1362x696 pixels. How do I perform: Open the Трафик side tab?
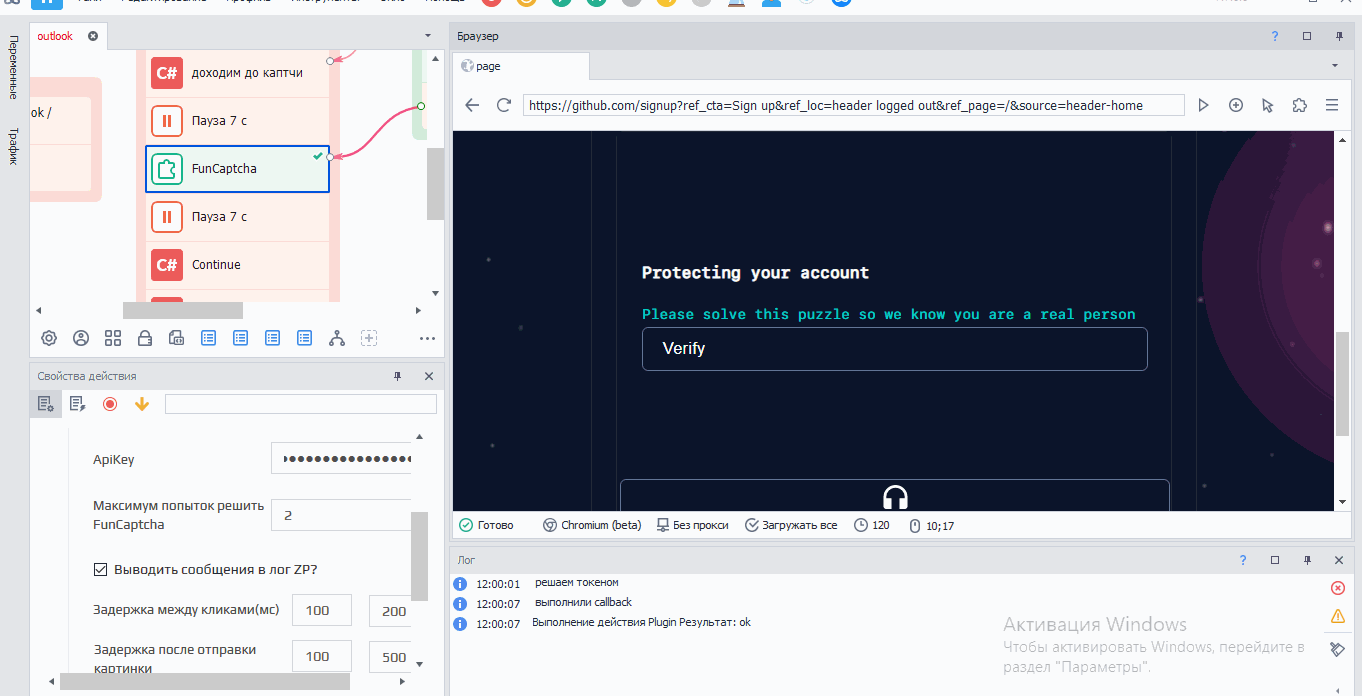click(x=13, y=146)
